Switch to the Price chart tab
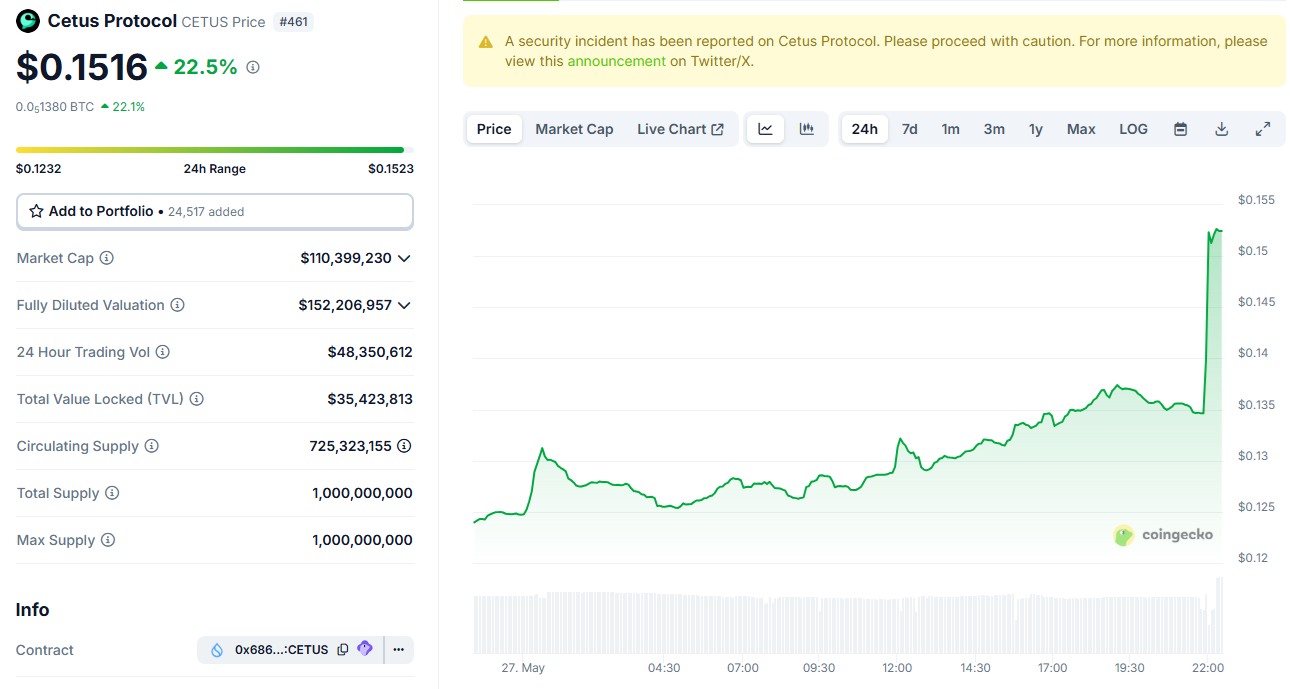1290x689 pixels. [x=494, y=129]
